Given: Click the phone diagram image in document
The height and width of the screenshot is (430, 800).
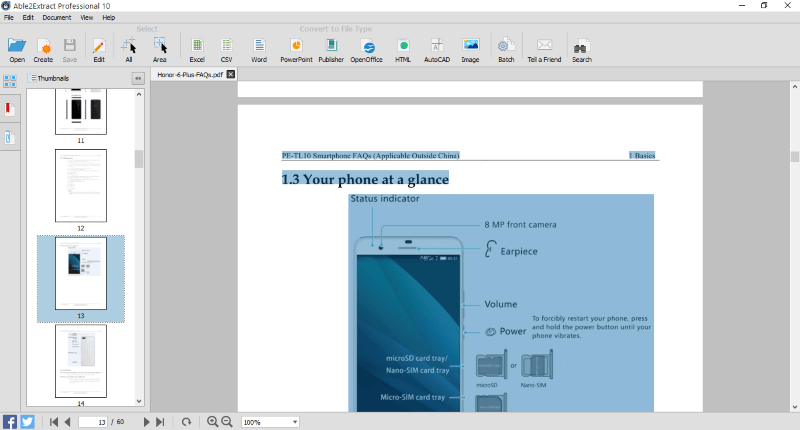Looking at the screenshot, I should [501, 303].
